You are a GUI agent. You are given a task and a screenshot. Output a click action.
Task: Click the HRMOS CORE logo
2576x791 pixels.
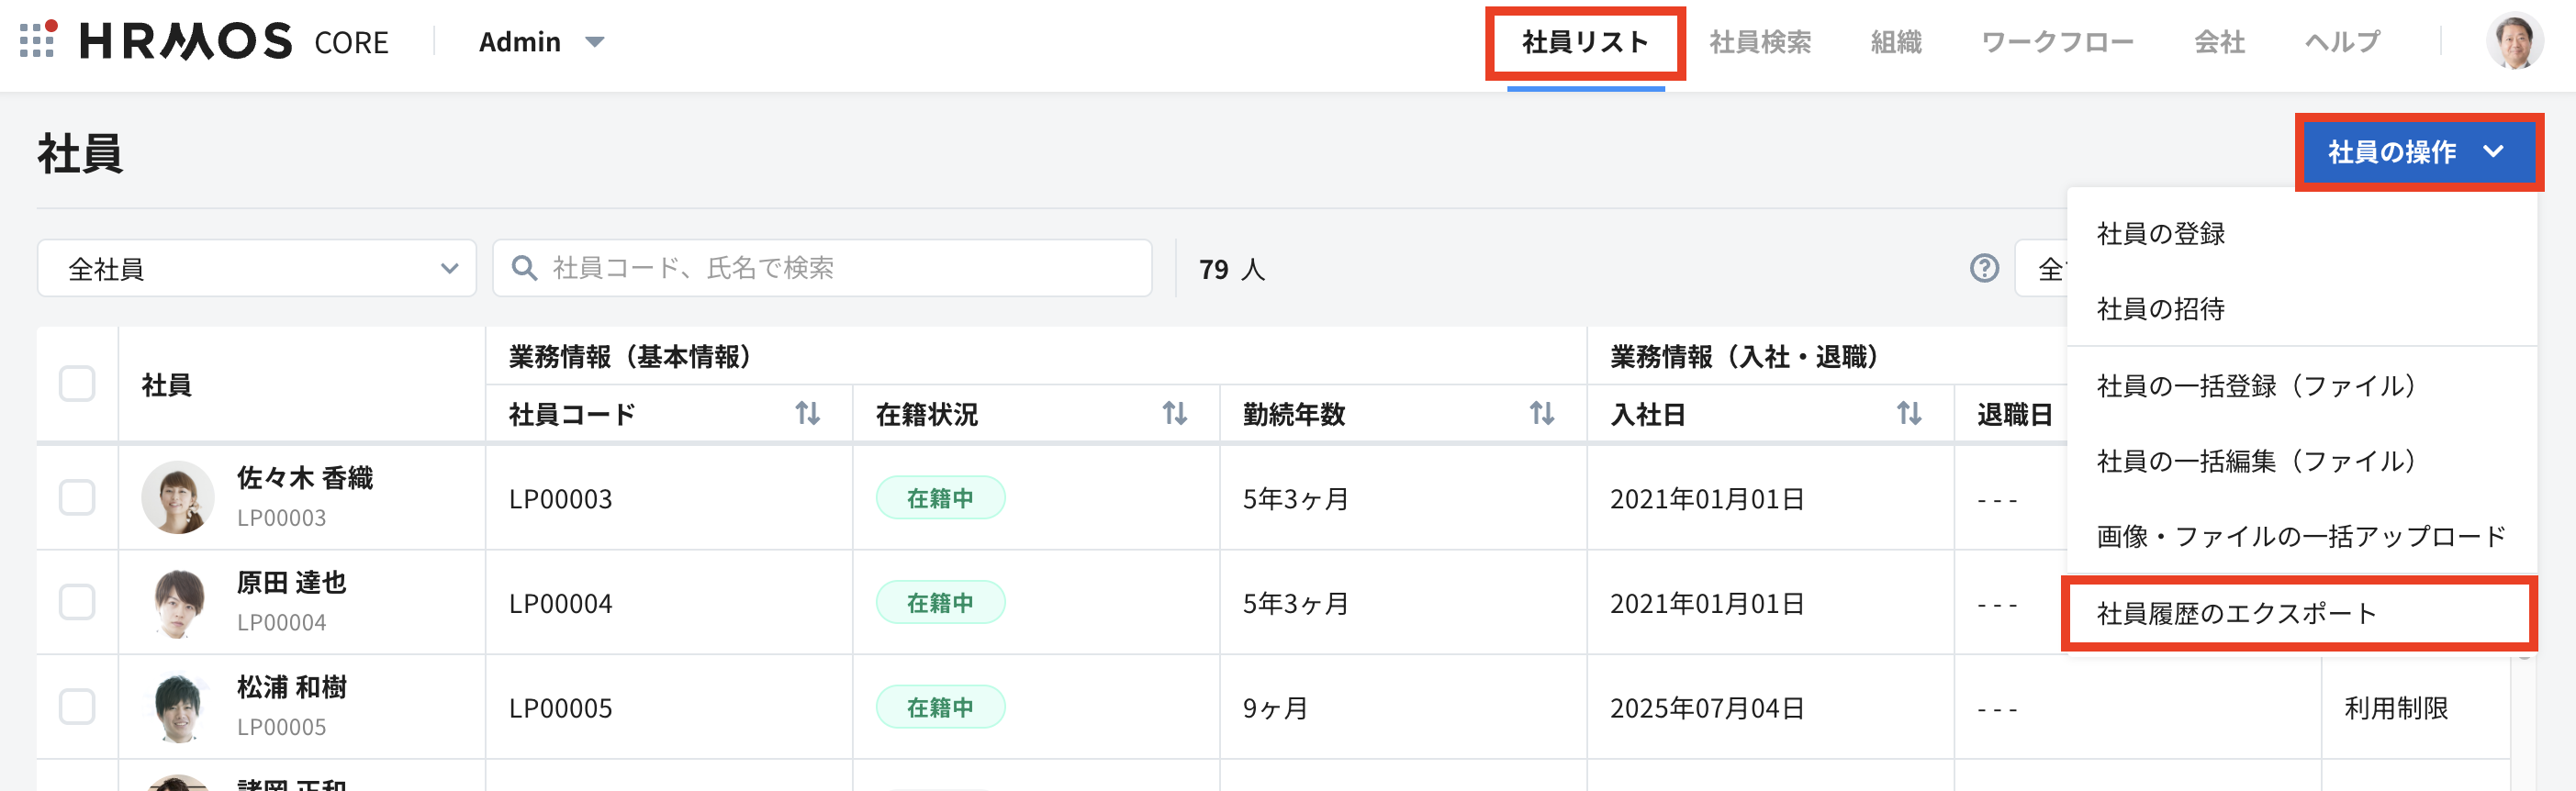(x=234, y=41)
